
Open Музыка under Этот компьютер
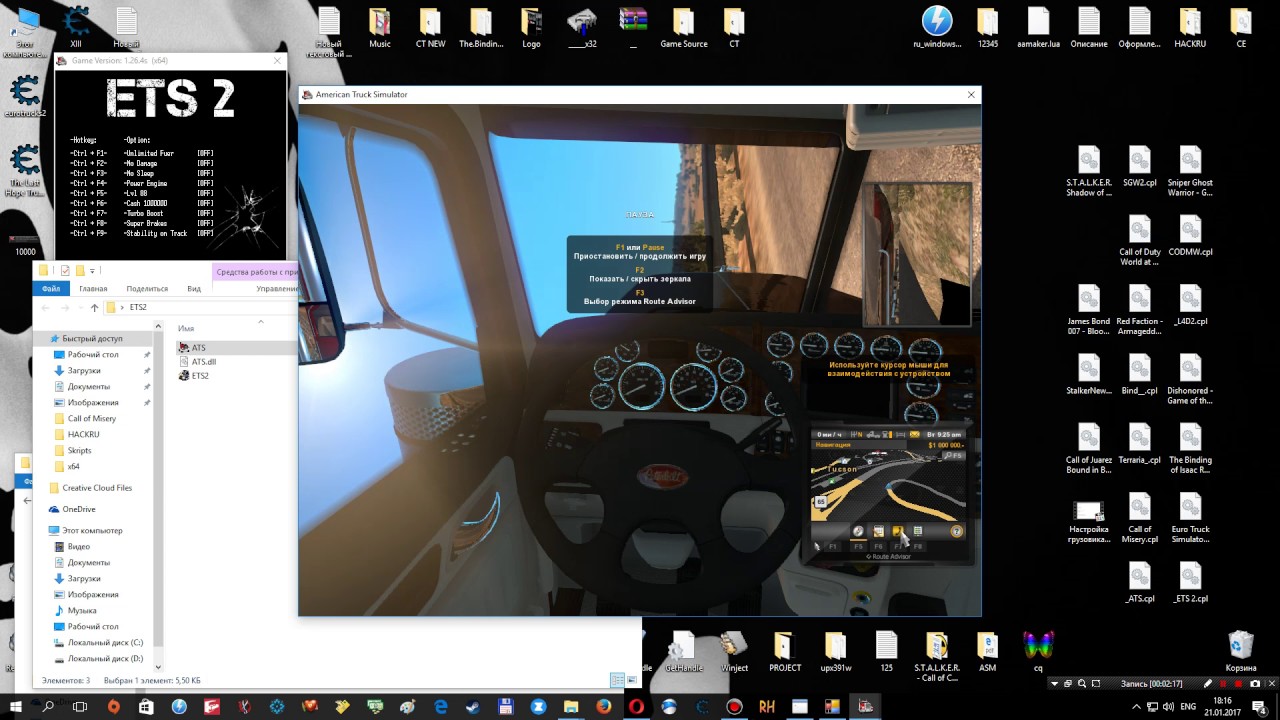coord(82,610)
